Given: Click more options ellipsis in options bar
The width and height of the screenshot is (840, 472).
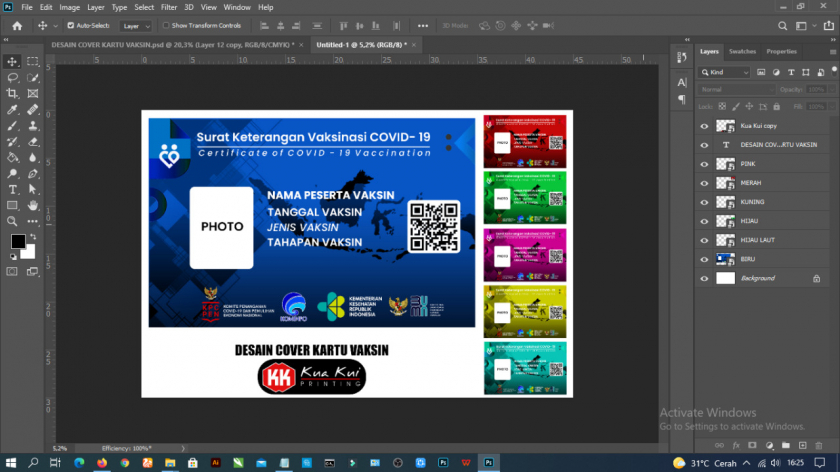Looking at the screenshot, I should pos(423,26).
